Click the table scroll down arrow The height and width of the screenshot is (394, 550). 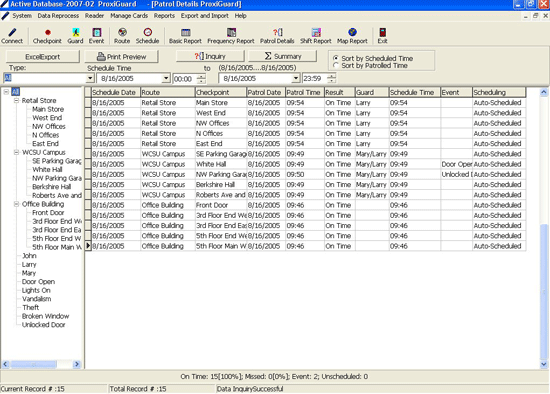[x=544, y=364]
